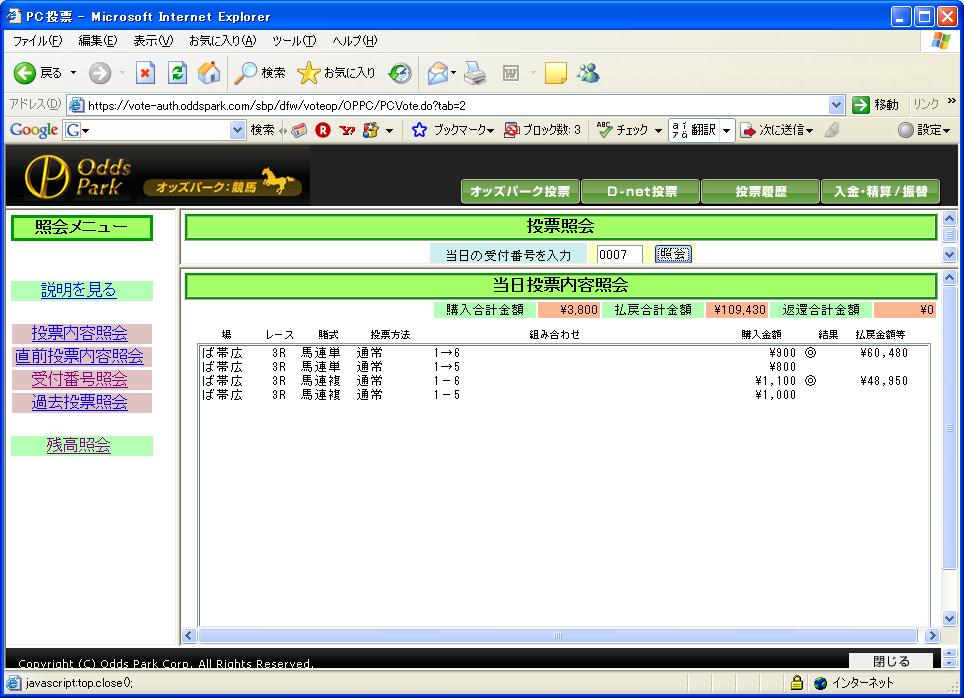Click the Stop loading icon
Viewport: 964px width, 698px height.
coord(145,73)
